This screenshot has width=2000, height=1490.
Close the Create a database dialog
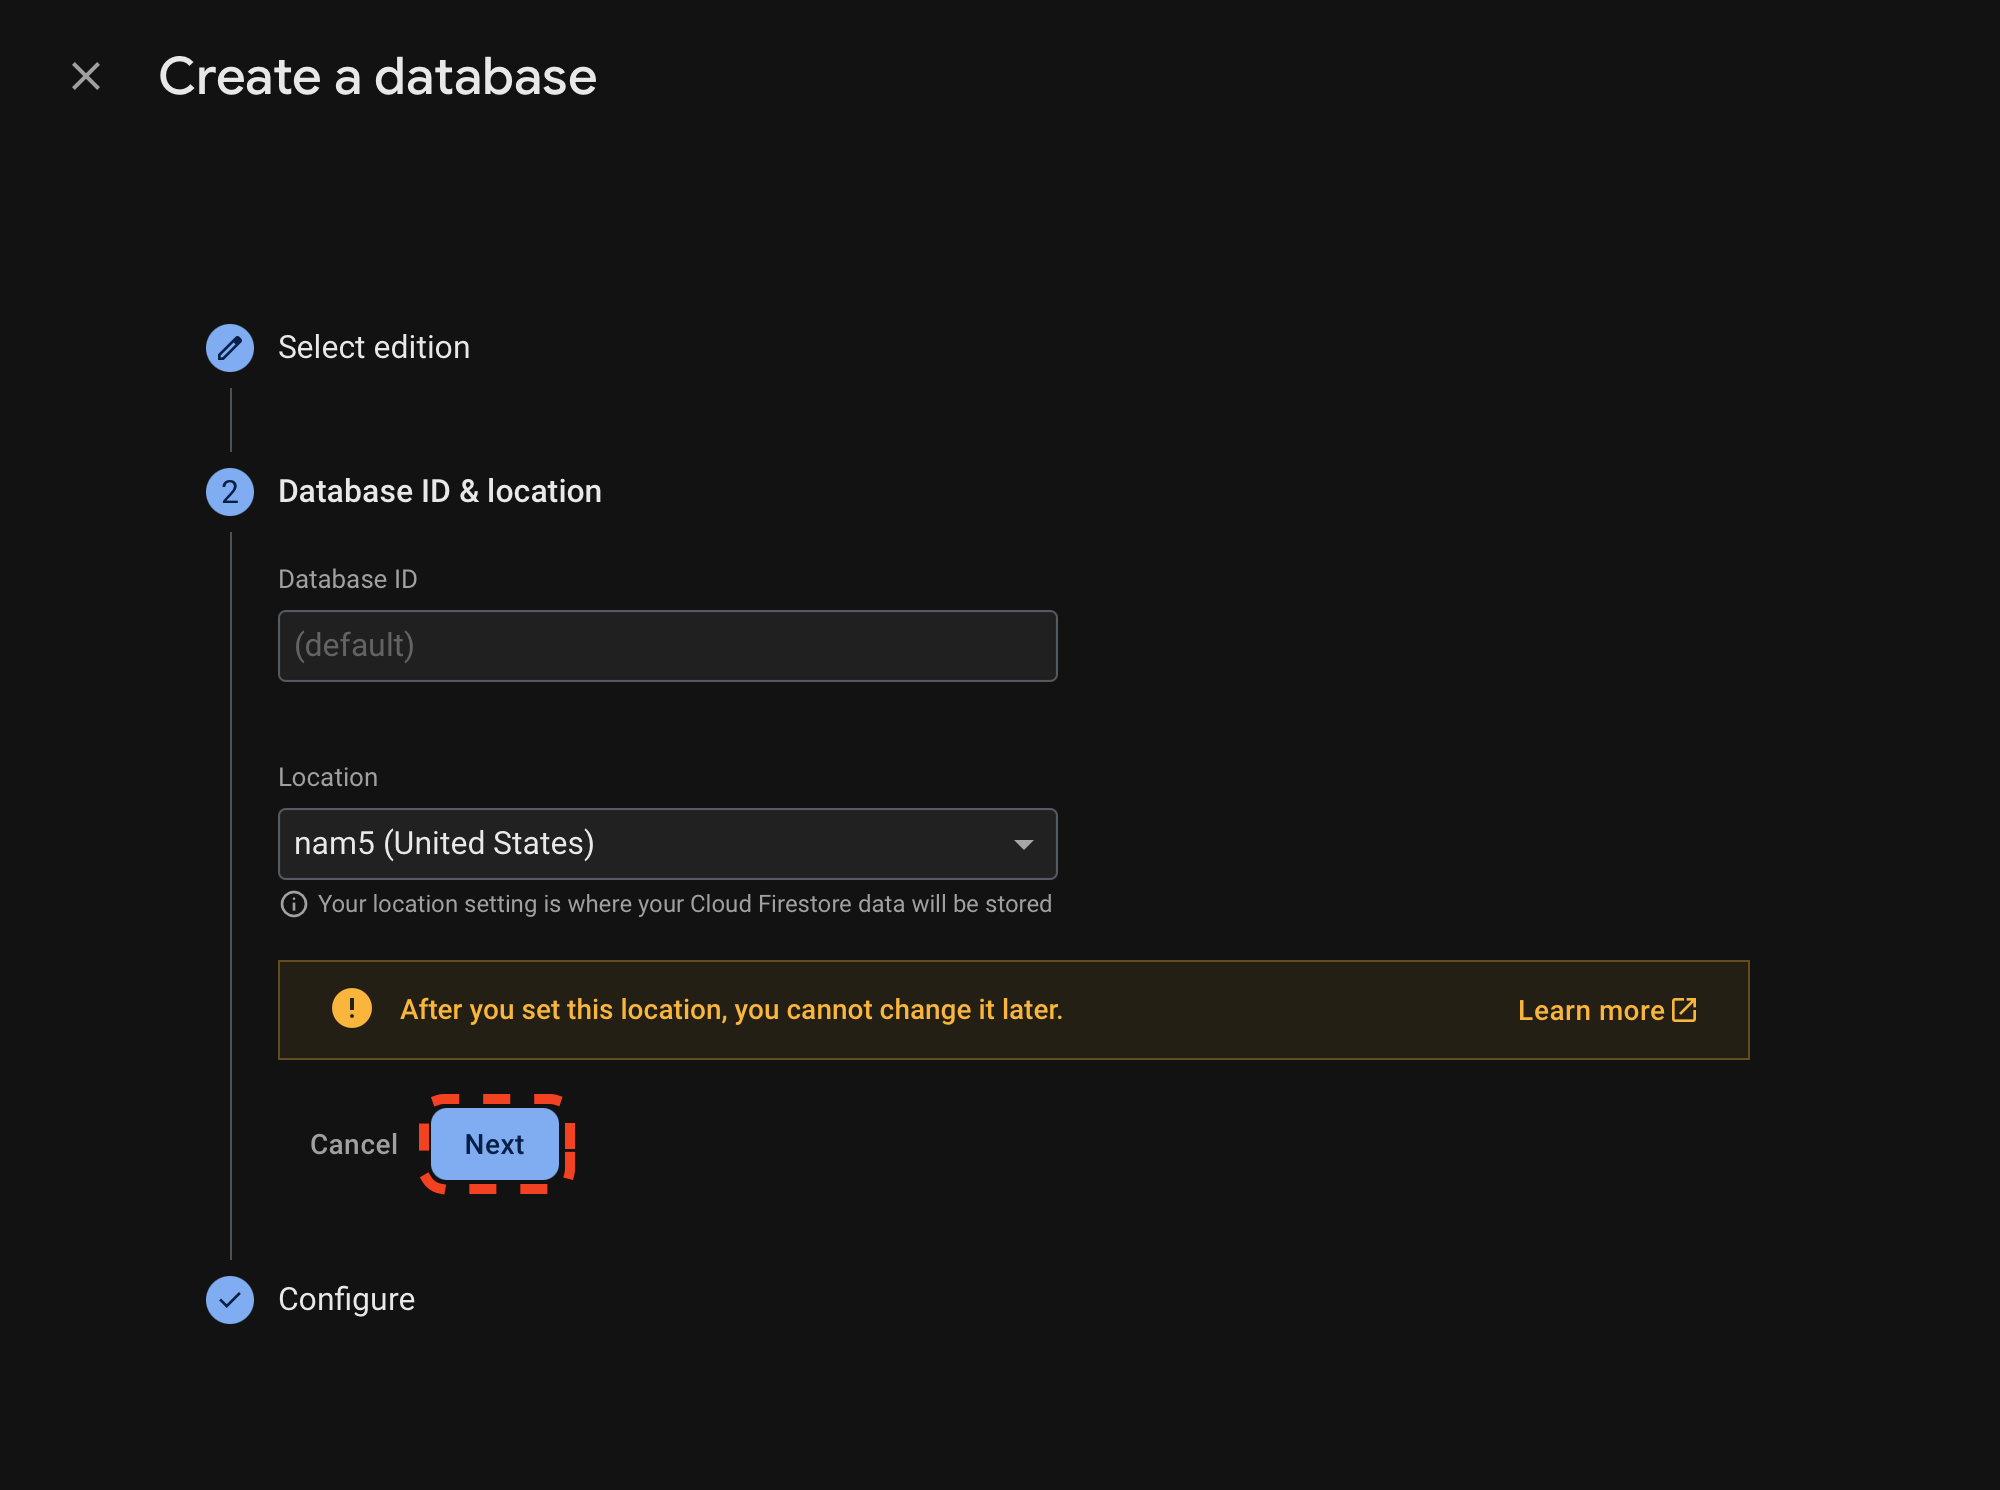point(84,75)
